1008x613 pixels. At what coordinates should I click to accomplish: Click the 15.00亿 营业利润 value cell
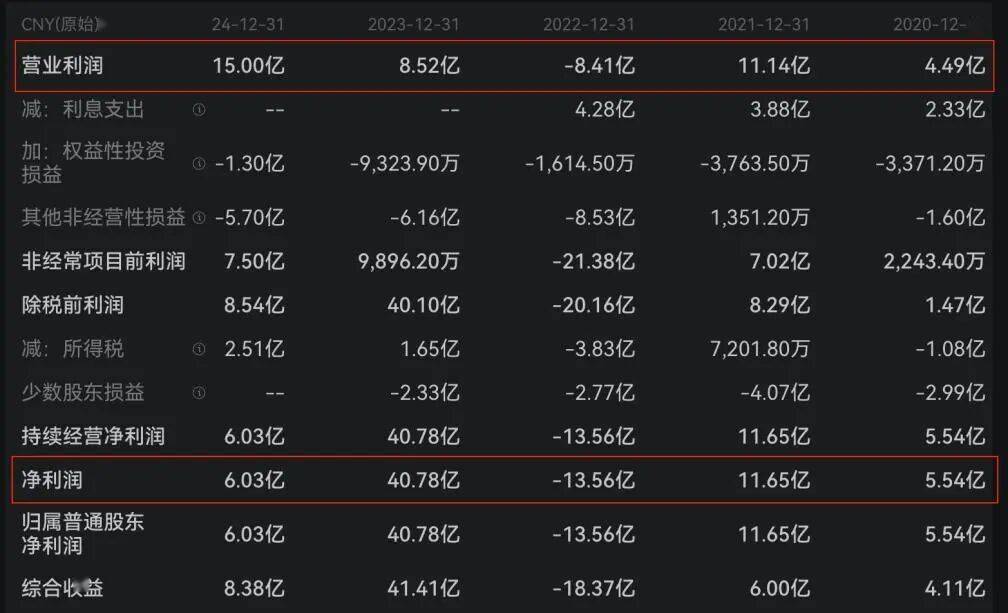(x=248, y=66)
